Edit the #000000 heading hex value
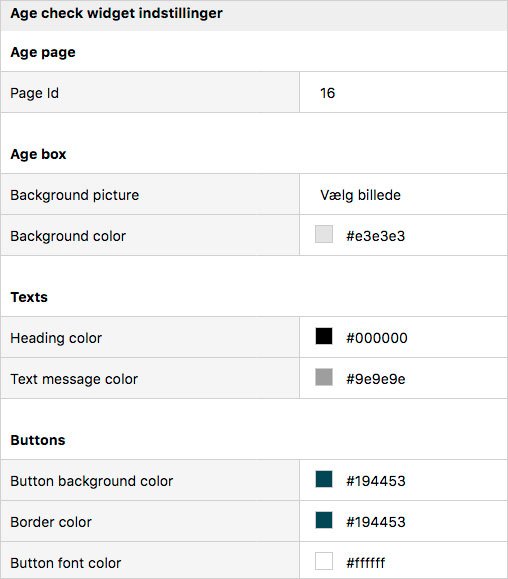Image resolution: width=508 pixels, height=579 pixels. point(377,338)
